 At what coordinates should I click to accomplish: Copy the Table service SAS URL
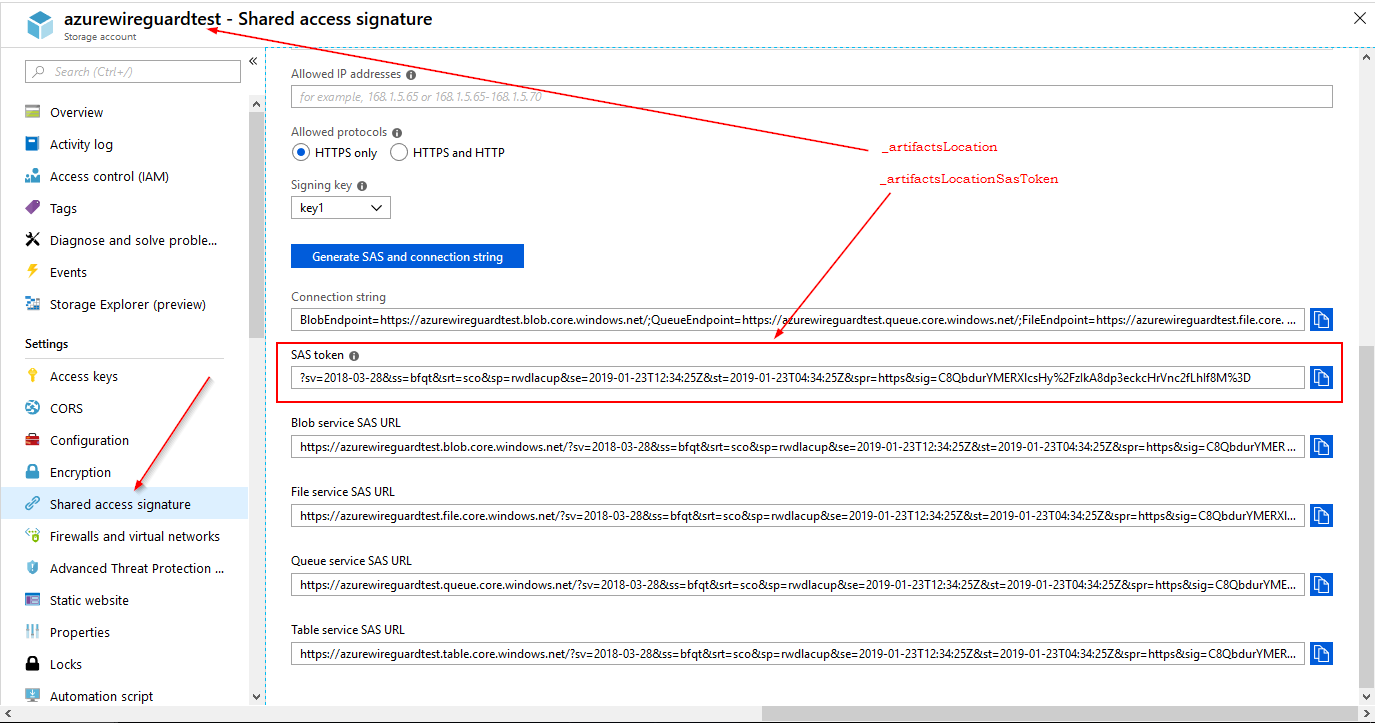1322,653
